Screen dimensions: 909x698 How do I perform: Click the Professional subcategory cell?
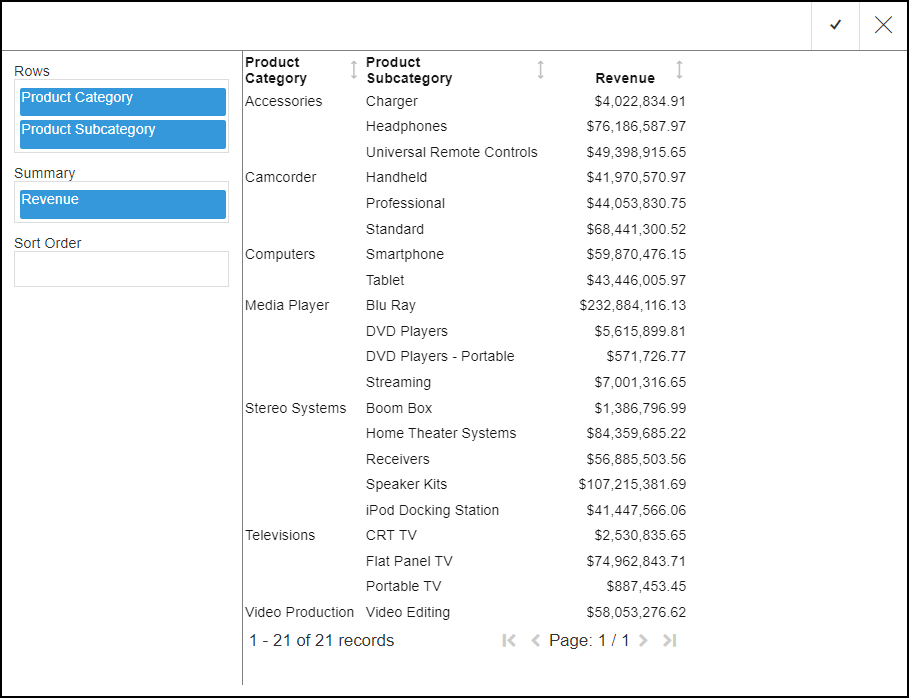click(x=405, y=203)
